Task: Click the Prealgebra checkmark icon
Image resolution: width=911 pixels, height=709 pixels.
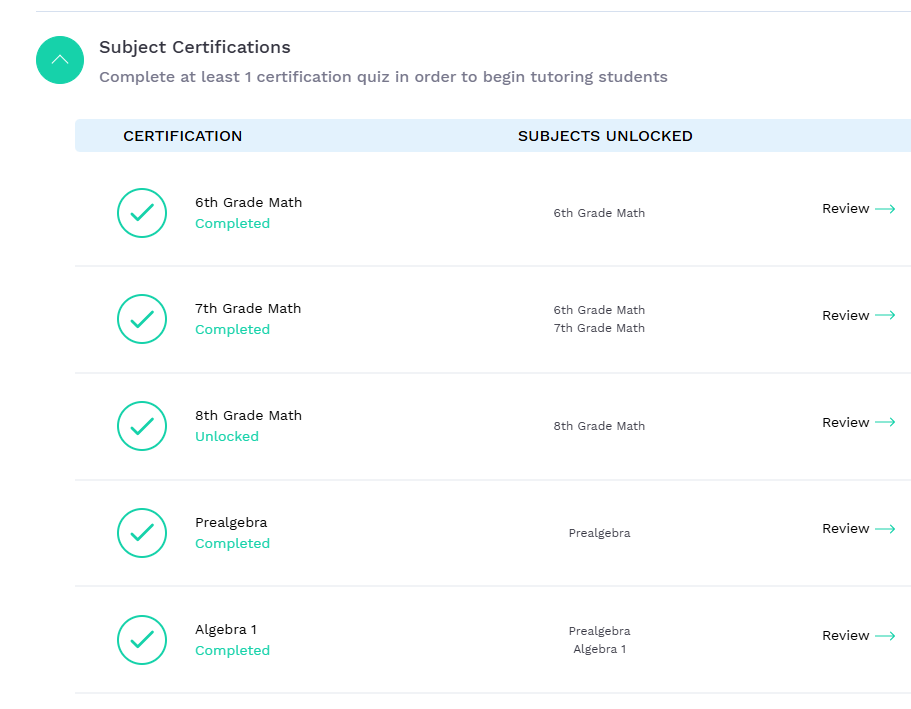Action: pyautogui.click(x=142, y=533)
